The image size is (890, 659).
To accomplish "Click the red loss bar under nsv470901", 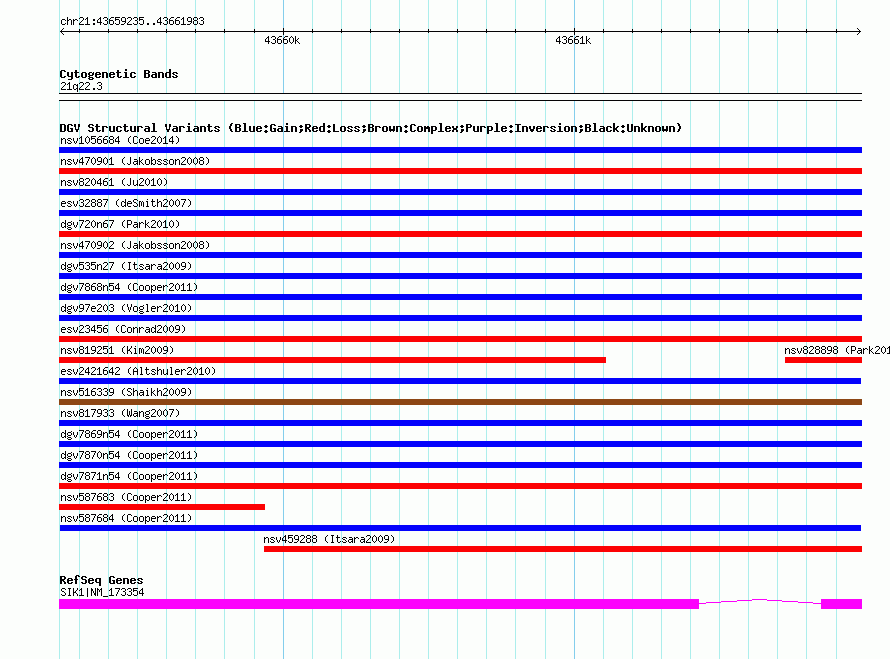I will 460,171.
